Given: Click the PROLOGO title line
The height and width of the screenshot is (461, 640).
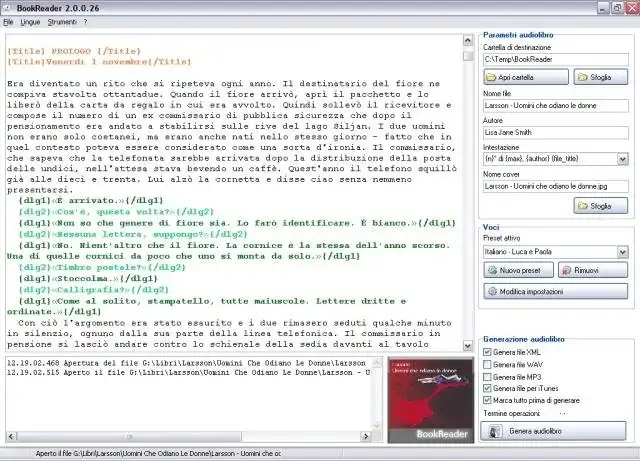Looking at the screenshot, I should (x=74, y=51).
